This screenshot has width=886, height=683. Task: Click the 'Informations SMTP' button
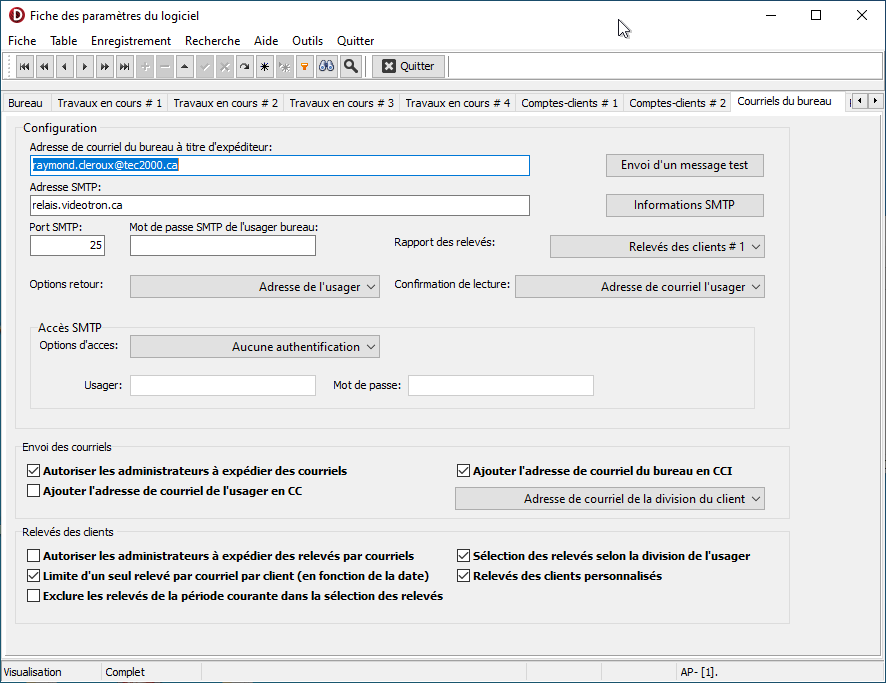pos(684,205)
